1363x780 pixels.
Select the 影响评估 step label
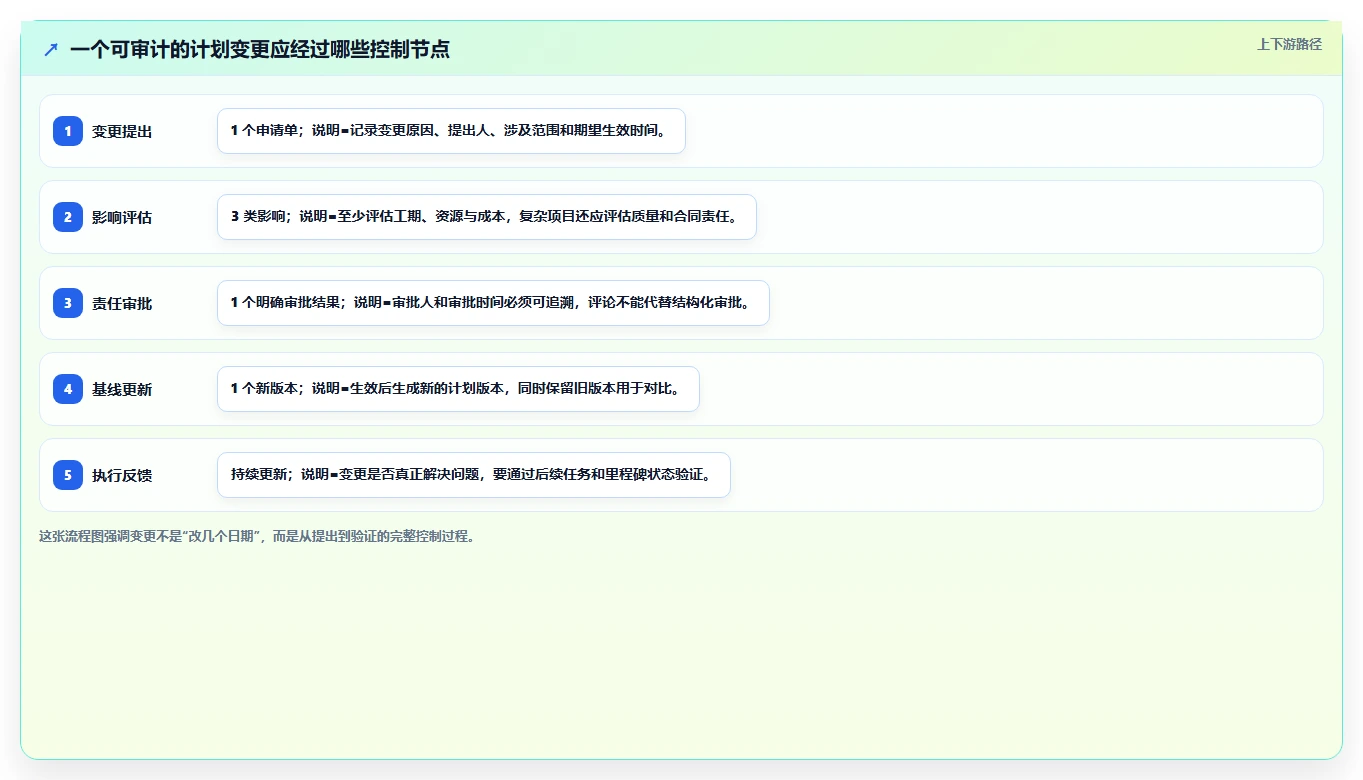[x=122, y=217]
